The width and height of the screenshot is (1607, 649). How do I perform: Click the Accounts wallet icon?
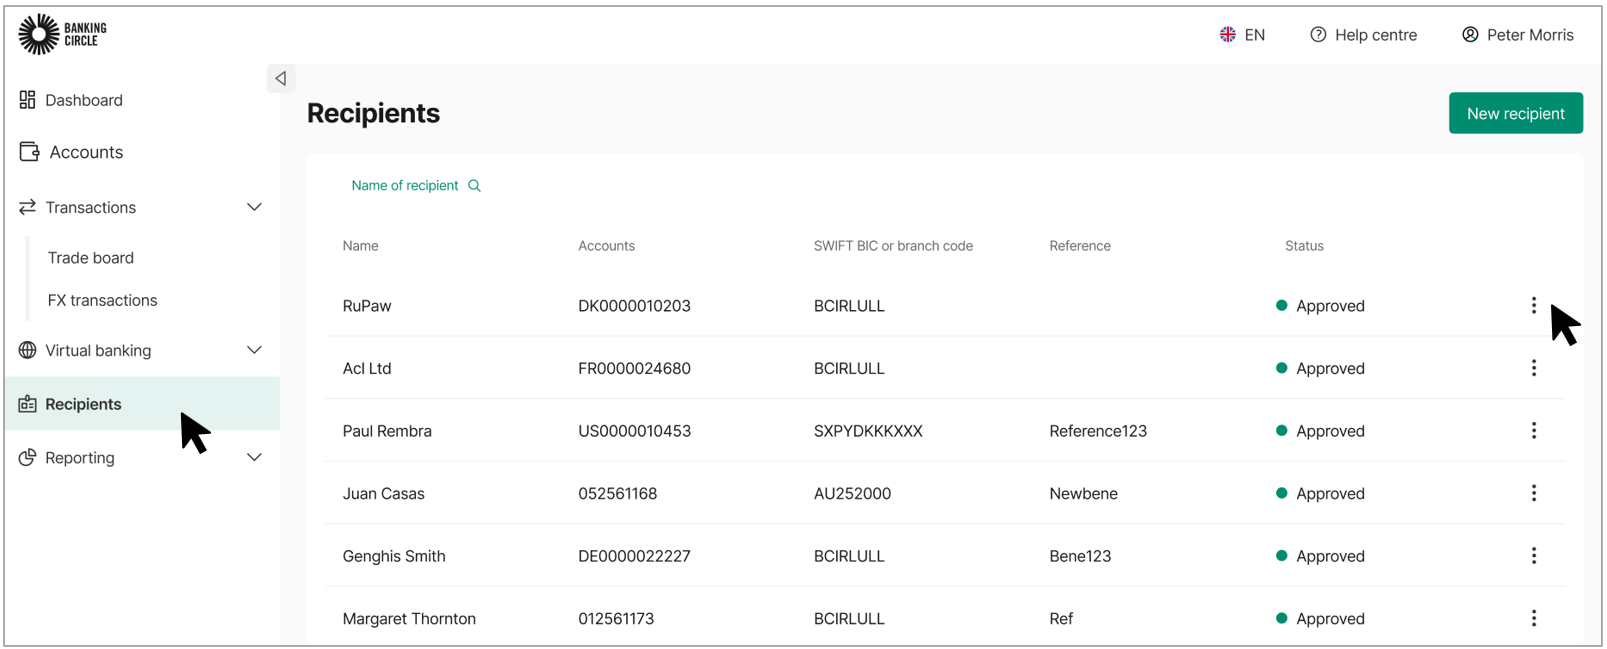[x=29, y=152]
